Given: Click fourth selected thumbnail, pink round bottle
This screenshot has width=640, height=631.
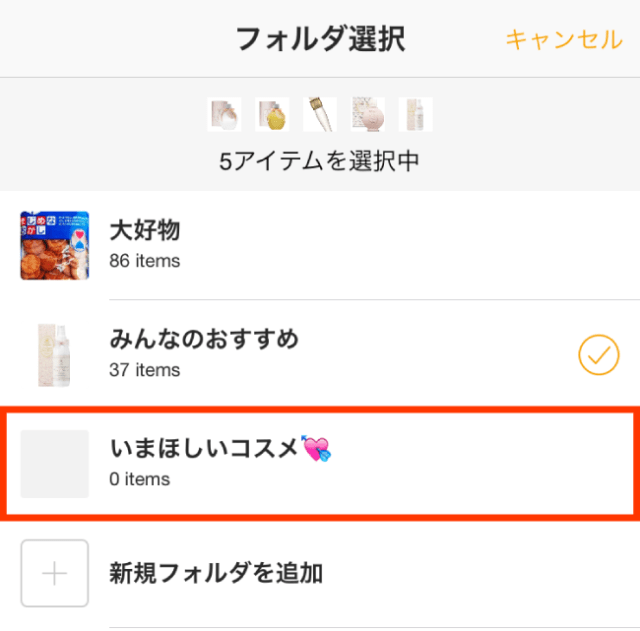Looking at the screenshot, I should coord(368,114).
